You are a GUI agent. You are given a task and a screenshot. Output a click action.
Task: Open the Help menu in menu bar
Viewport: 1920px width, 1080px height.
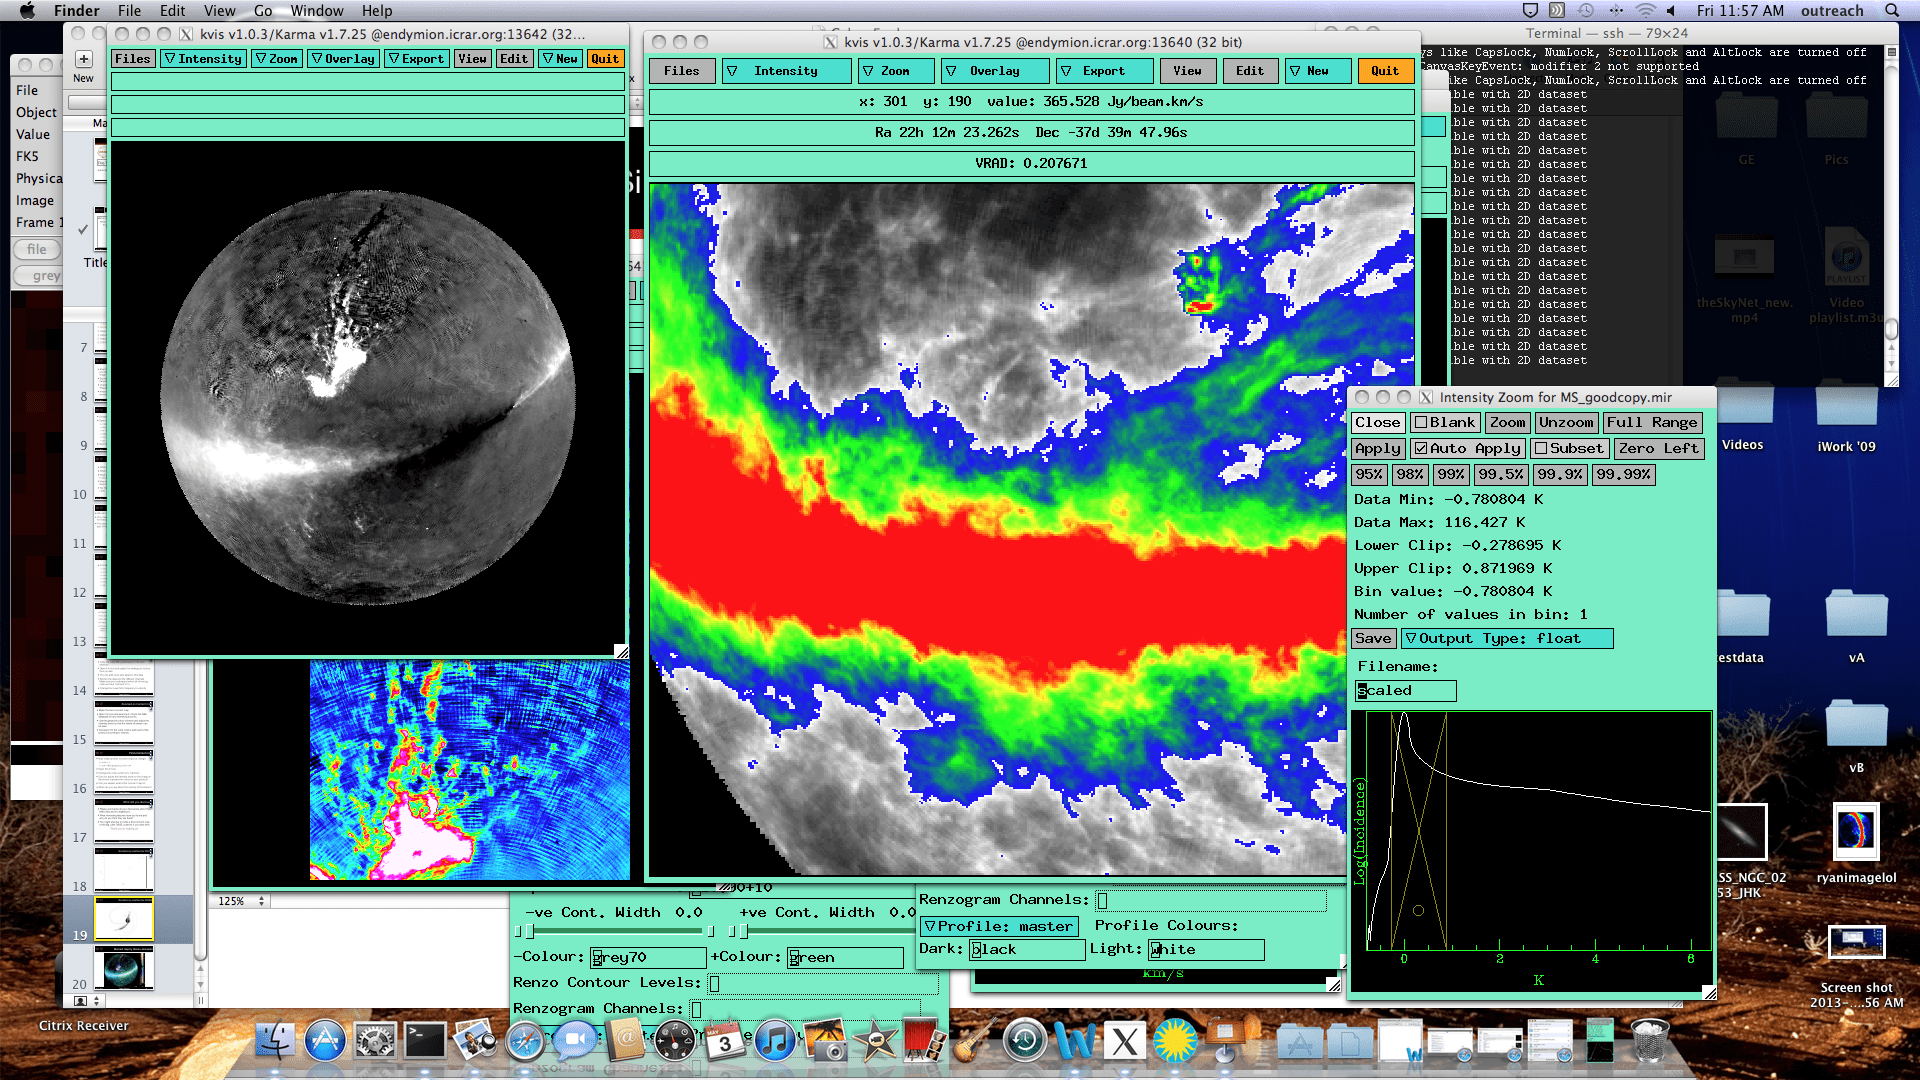(377, 11)
